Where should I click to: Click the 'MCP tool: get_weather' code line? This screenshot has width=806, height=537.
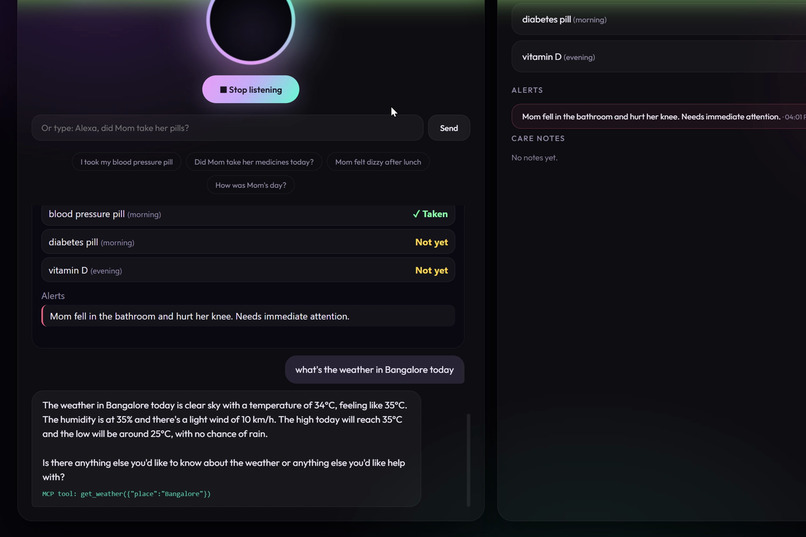click(x=126, y=494)
